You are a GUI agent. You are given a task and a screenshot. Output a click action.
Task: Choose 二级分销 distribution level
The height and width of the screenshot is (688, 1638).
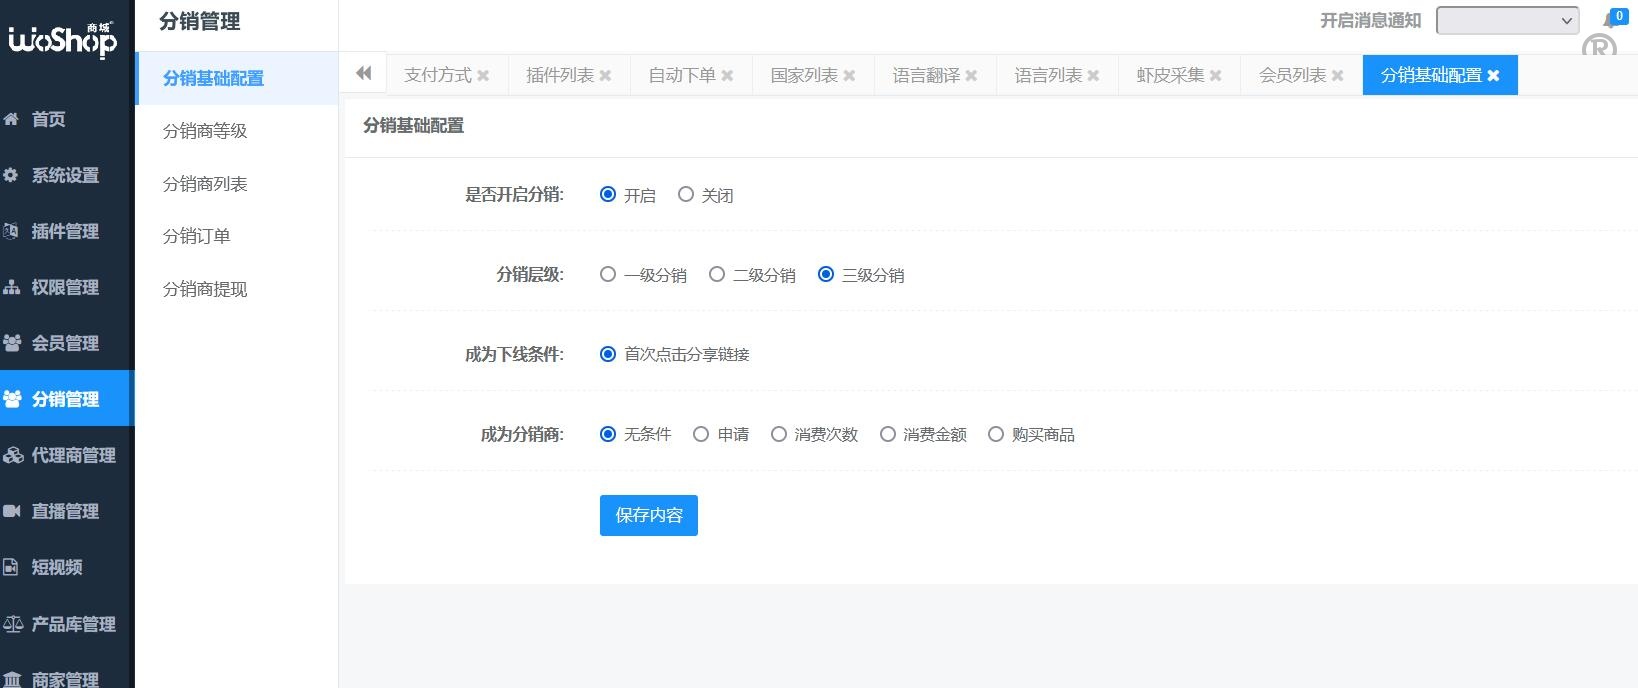717,275
